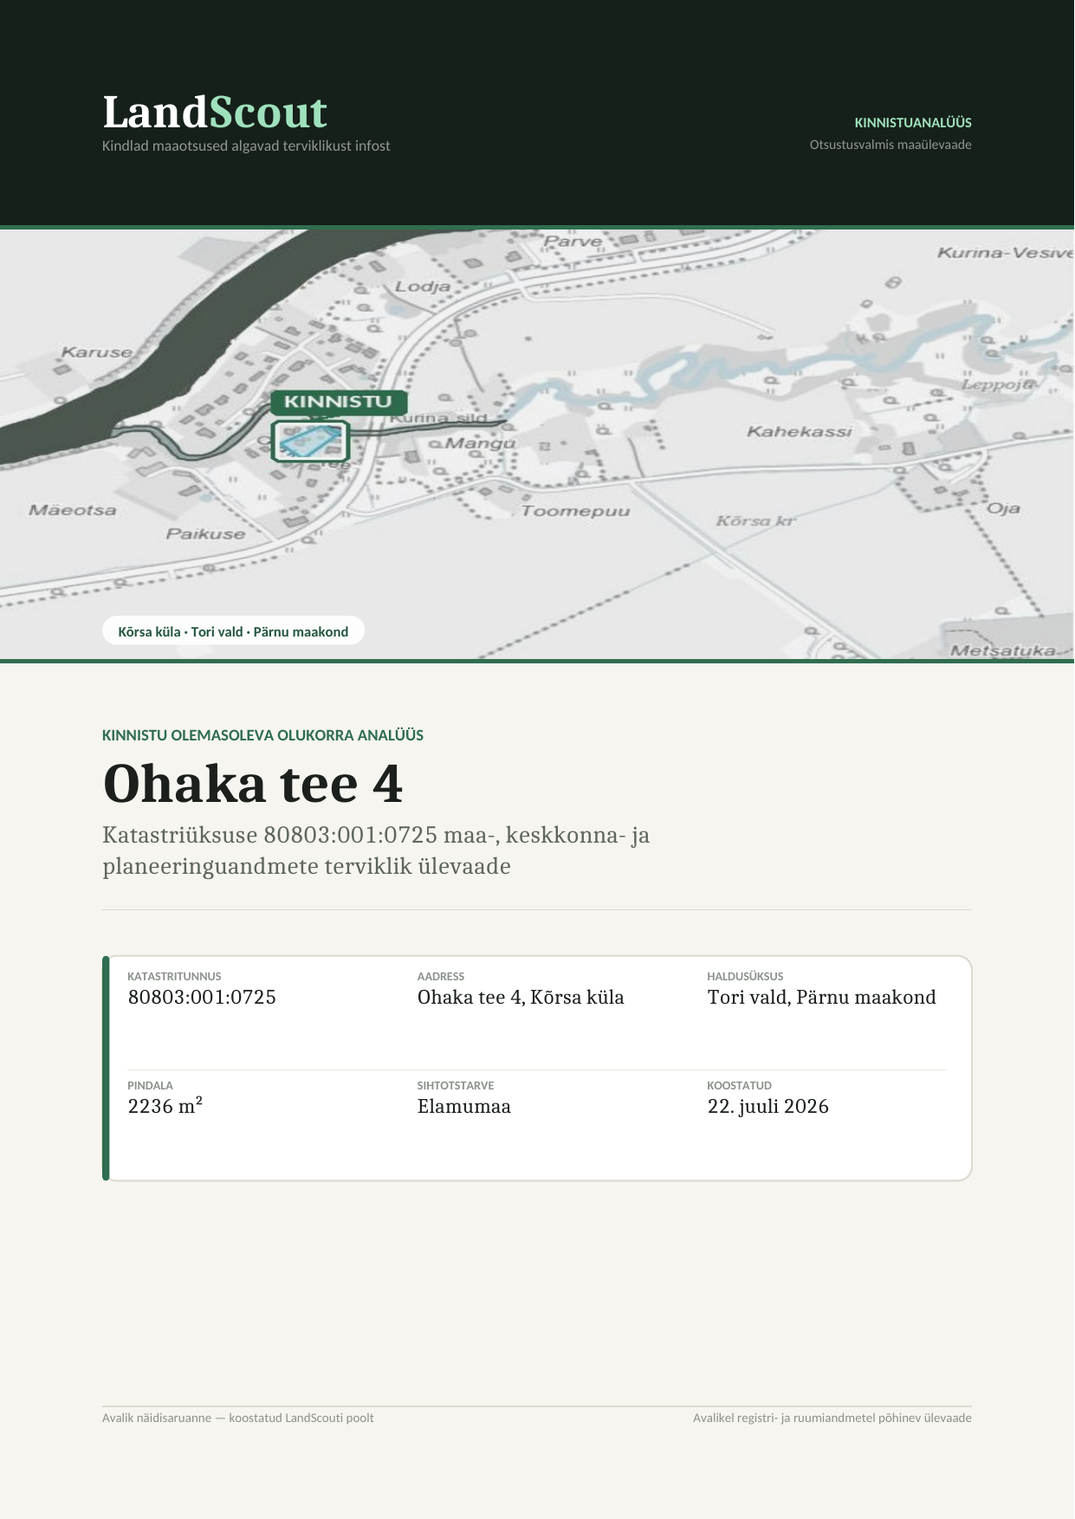Click the KATASTRITUNNUS field label
This screenshot has width=1075, height=1519.
pos(174,976)
